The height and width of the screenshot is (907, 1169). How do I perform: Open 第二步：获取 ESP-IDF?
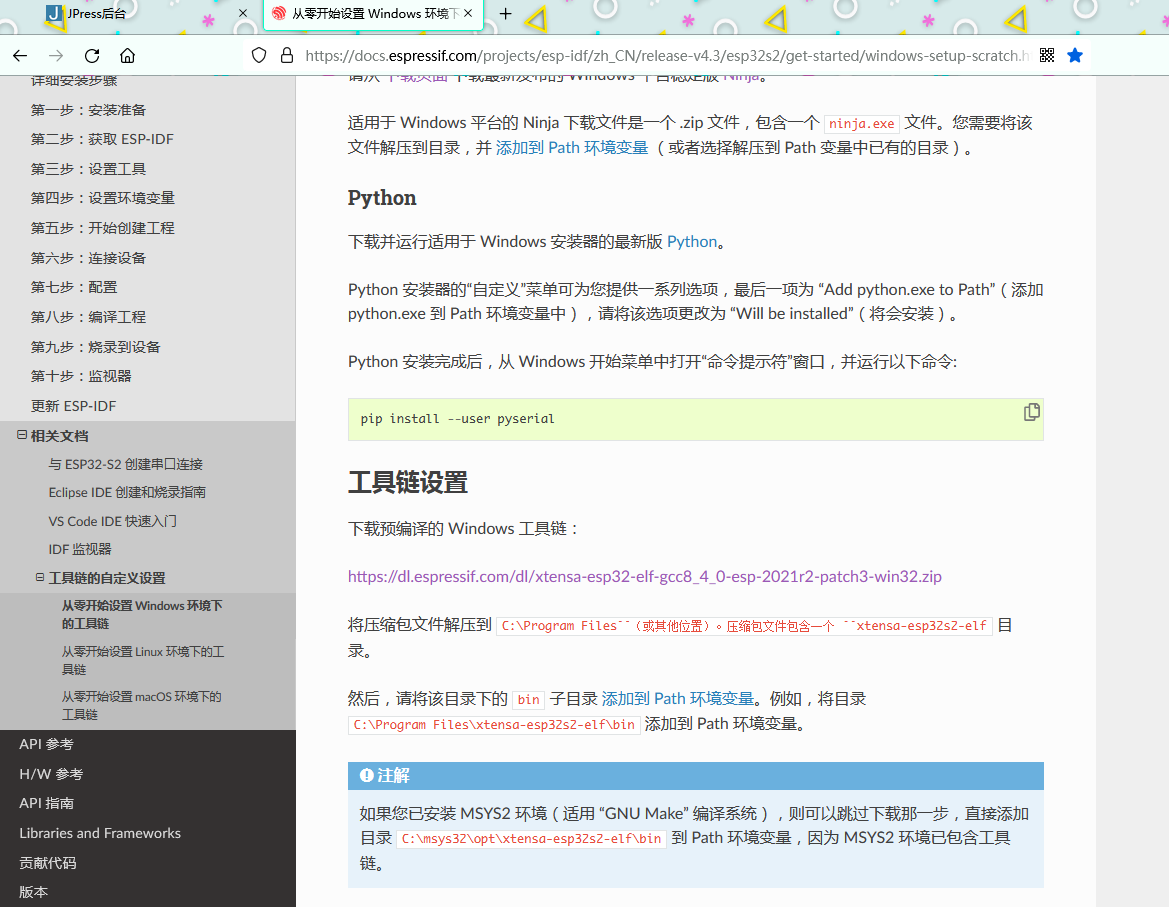(x=102, y=139)
